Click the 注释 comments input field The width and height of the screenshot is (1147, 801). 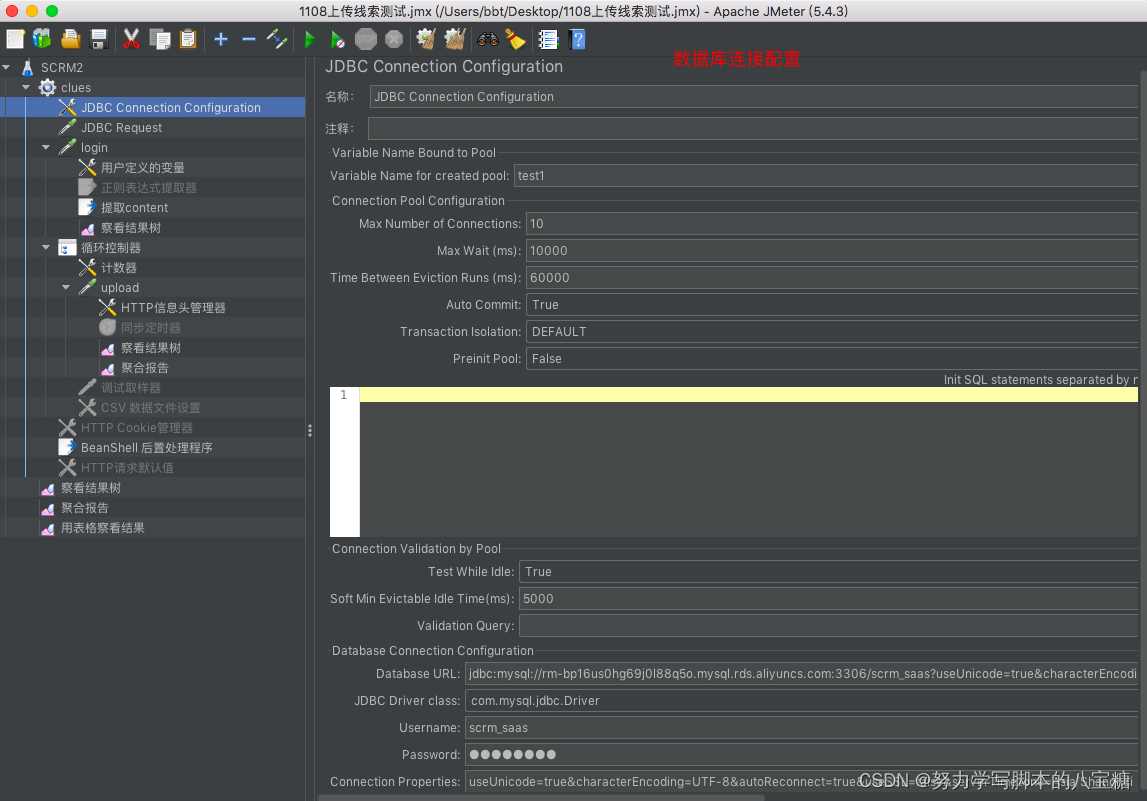753,129
